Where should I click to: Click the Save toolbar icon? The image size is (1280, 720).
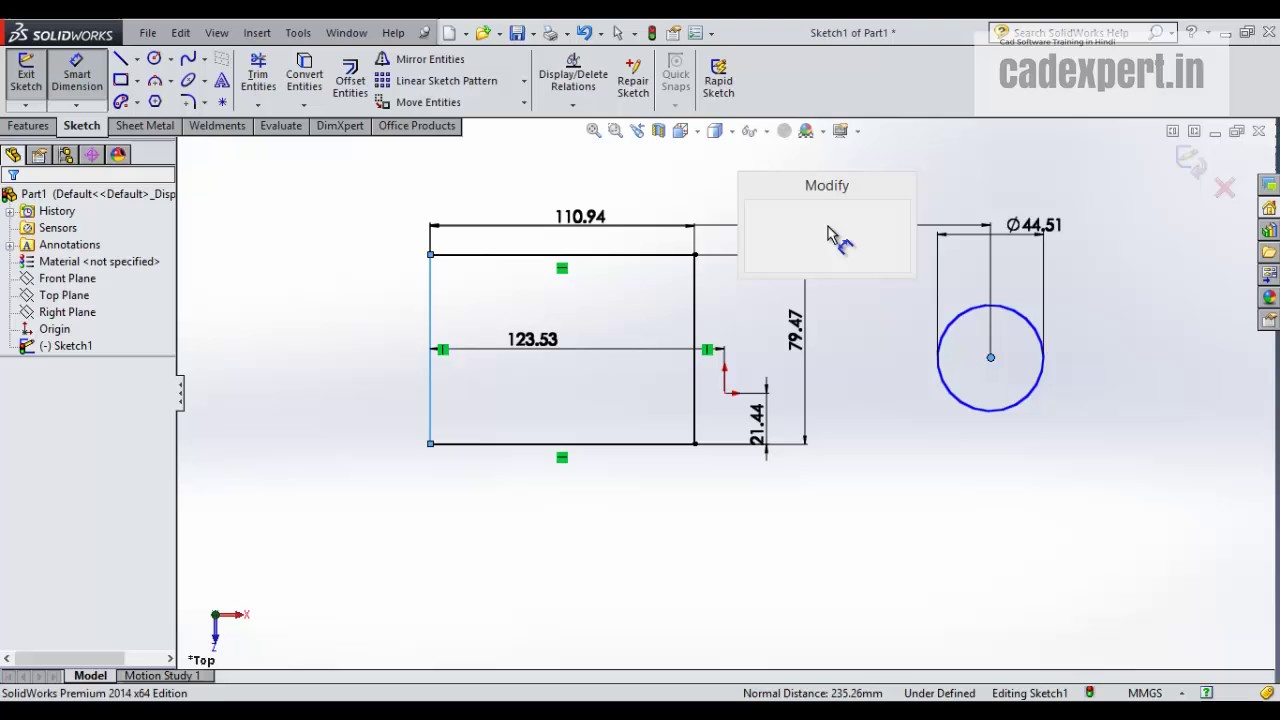click(517, 33)
